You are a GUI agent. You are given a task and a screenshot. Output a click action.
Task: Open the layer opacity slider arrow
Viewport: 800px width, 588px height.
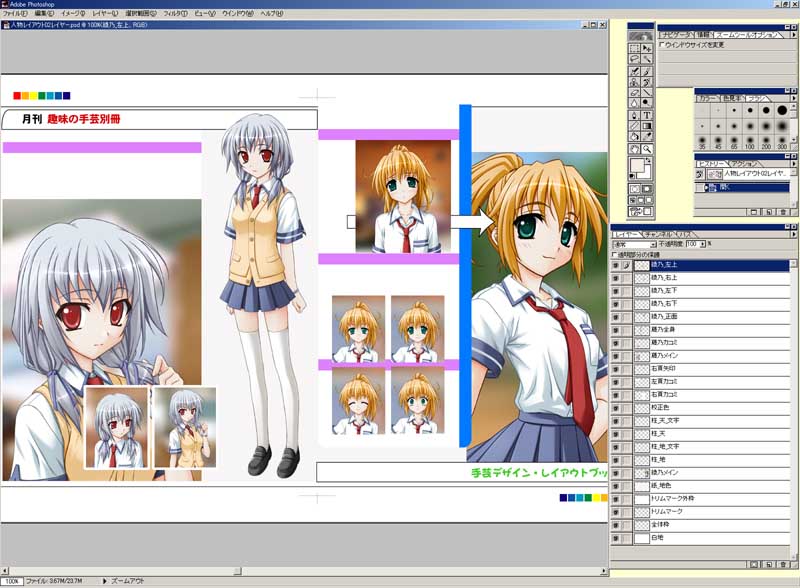(703, 244)
